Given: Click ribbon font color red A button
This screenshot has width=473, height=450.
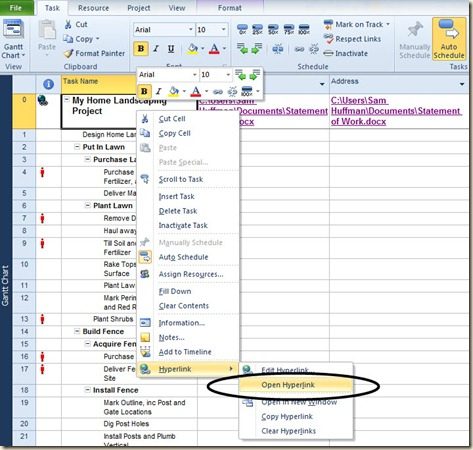Looking at the screenshot, I should [x=214, y=49].
